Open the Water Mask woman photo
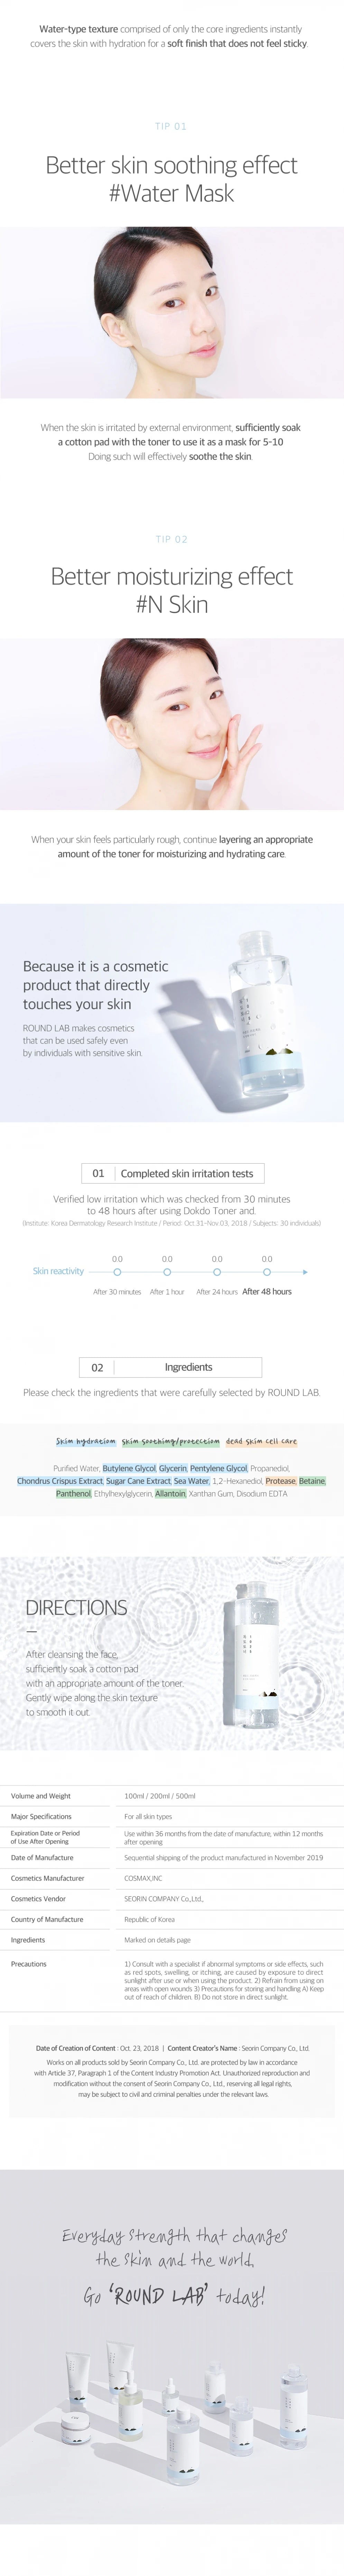344x2576 pixels. click(172, 313)
